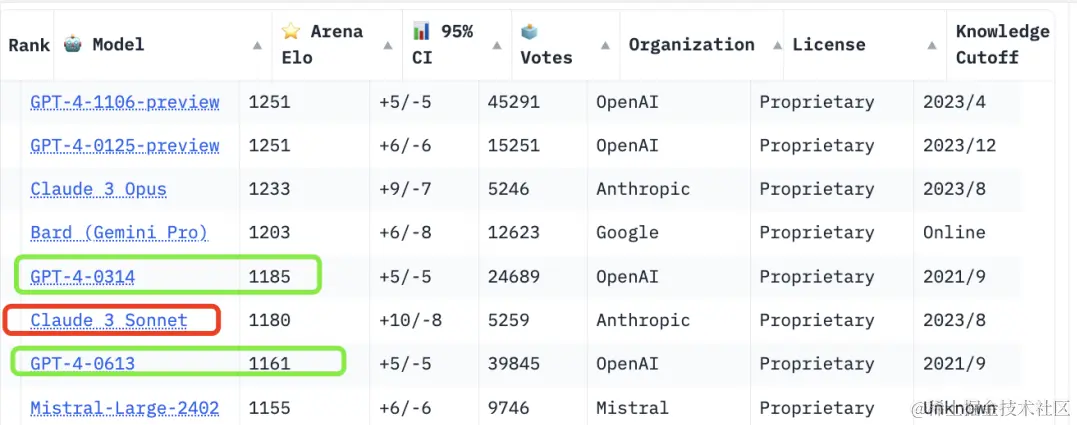Open the GPT-4-0314 model link

pyautogui.click(x=83, y=276)
